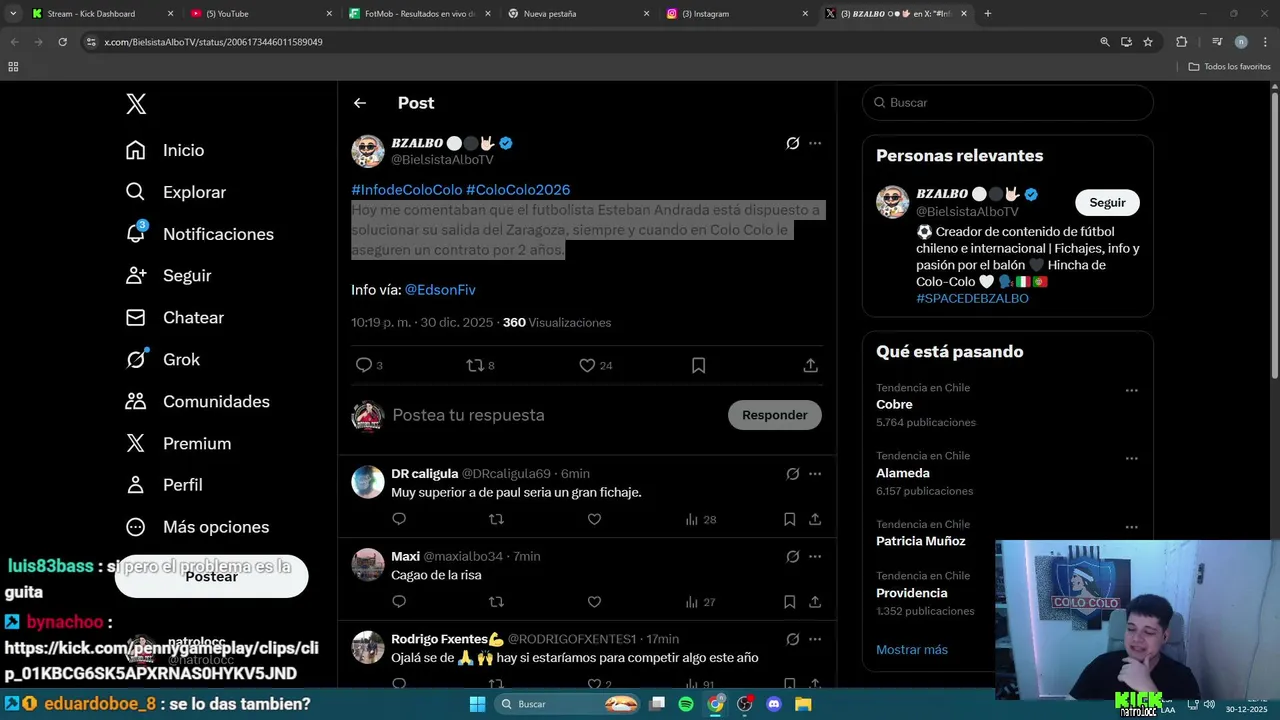Open Patricia Muñoz trend options menu
Image resolution: width=1280 pixels, height=720 pixels.
(1131, 527)
